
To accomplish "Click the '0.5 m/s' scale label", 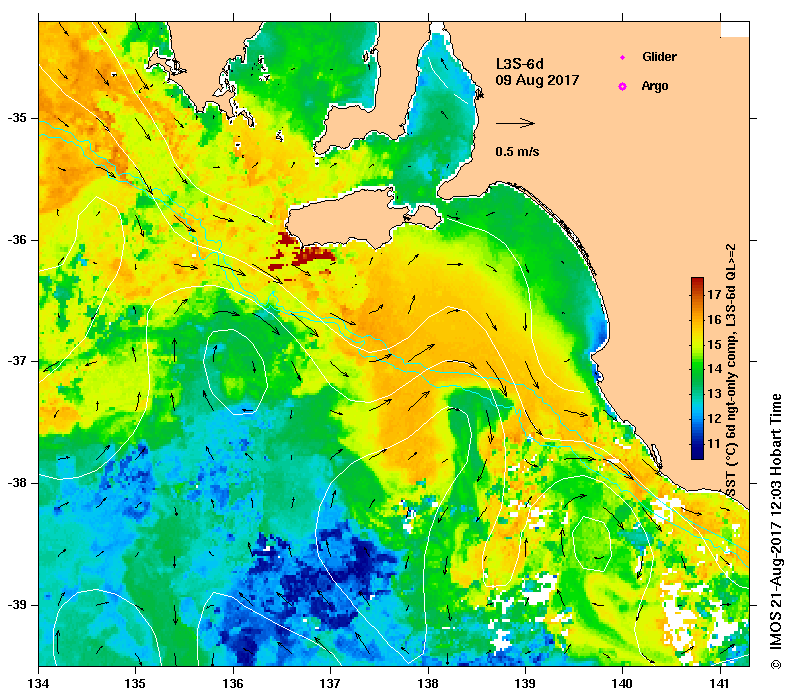I will (x=517, y=152).
